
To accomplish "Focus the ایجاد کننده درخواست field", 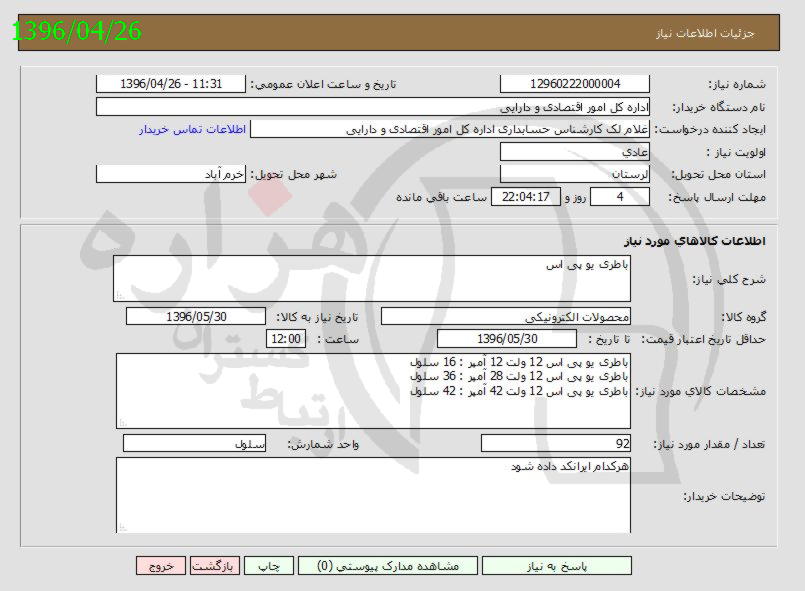I will coord(450,129).
